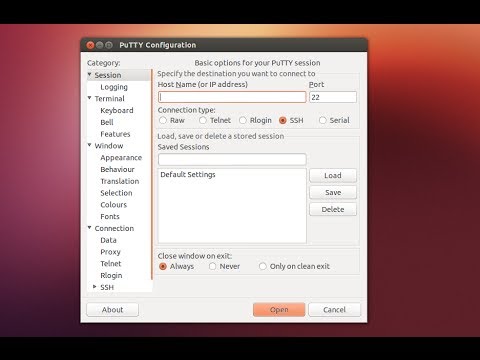
Task: Open the Session category
Action: [x=108, y=75]
